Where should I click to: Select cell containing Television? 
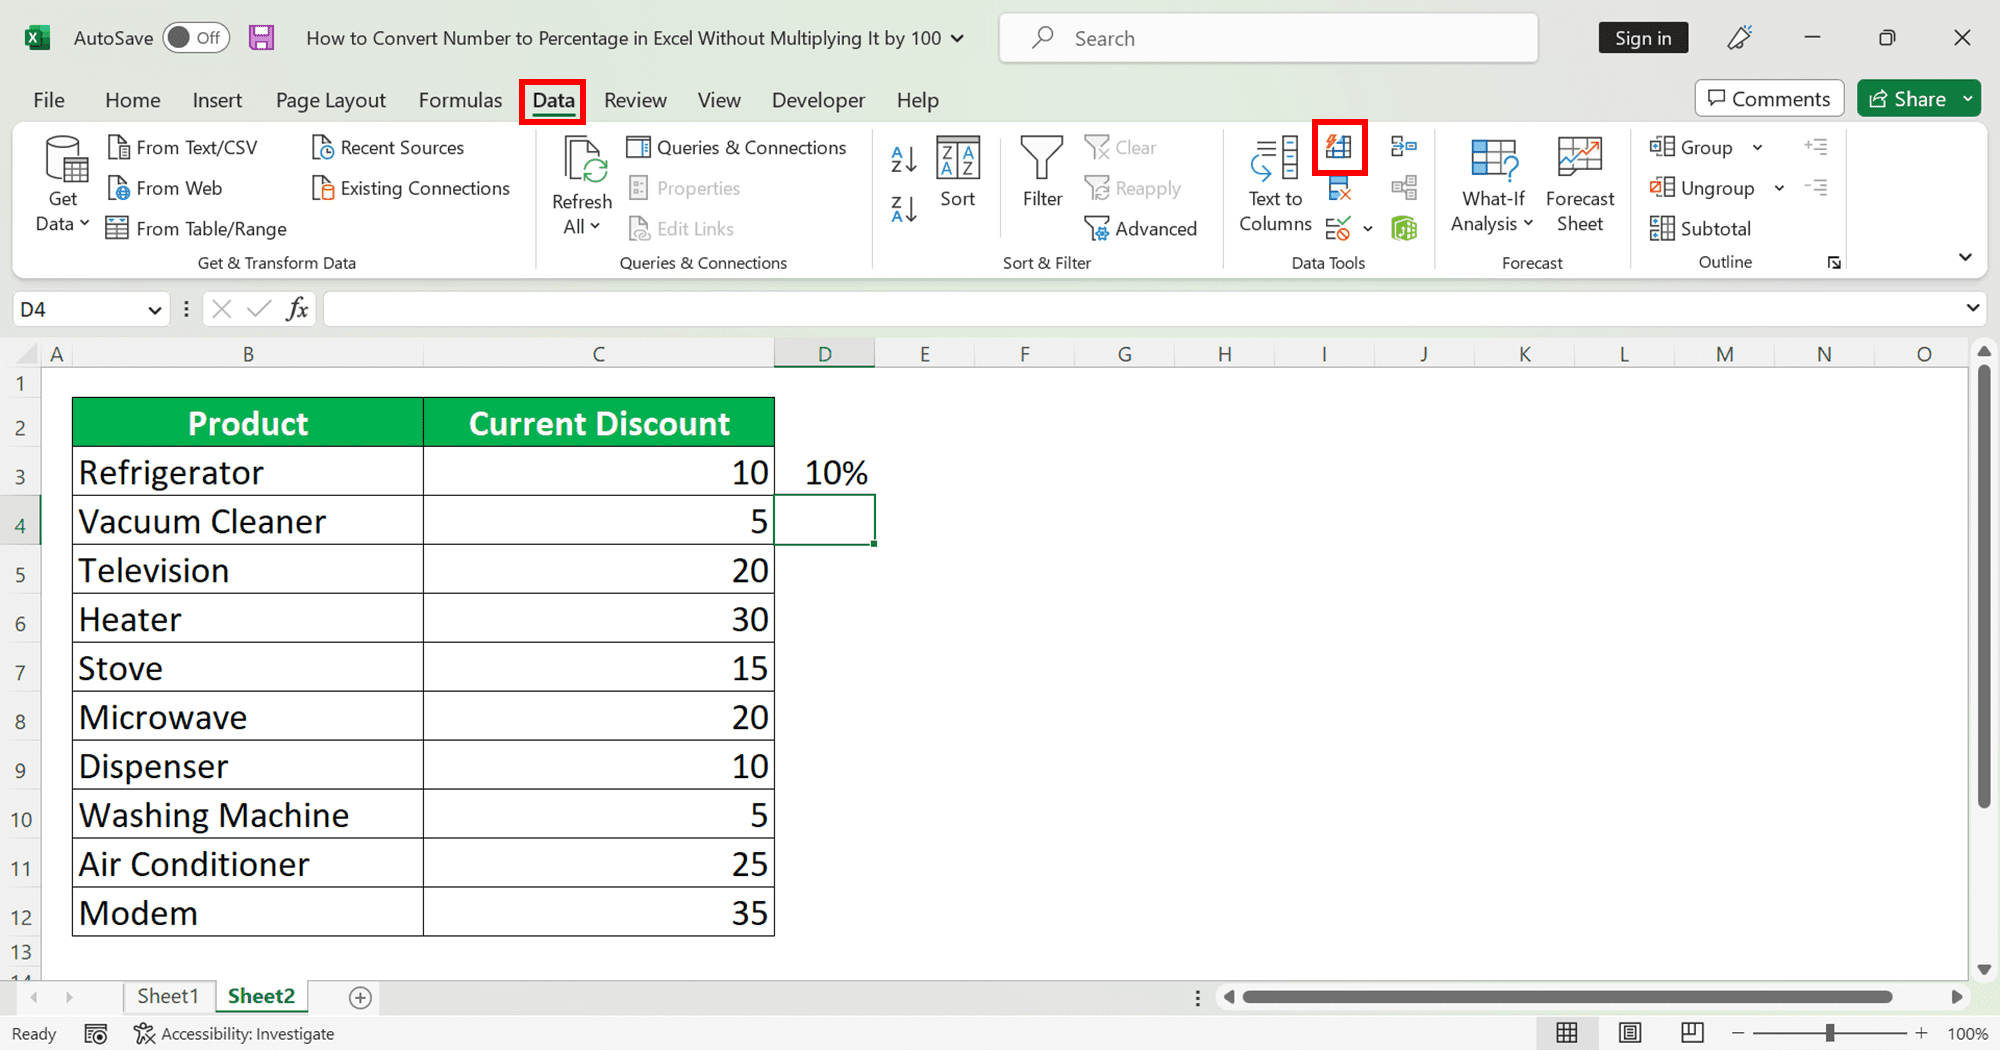(248, 570)
